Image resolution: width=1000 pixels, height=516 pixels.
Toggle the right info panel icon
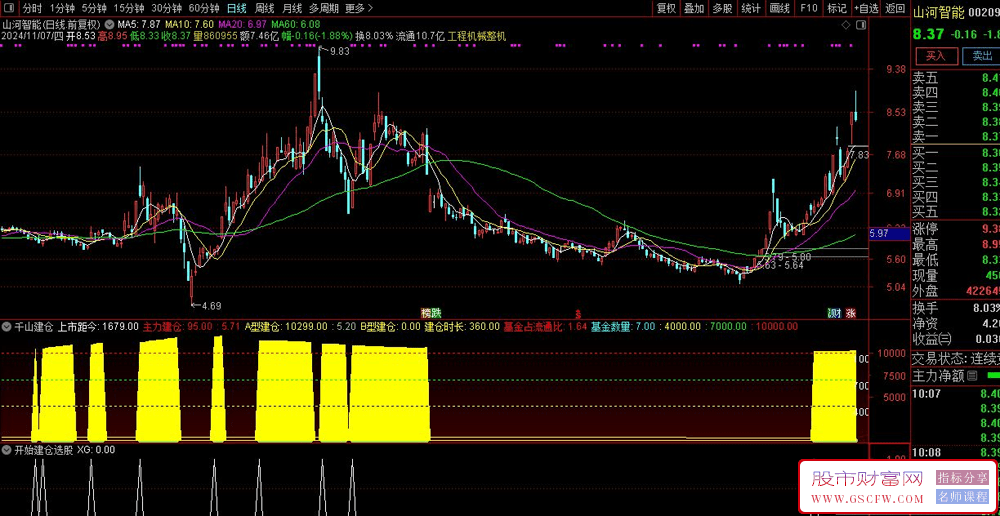click(x=862, y=24)
